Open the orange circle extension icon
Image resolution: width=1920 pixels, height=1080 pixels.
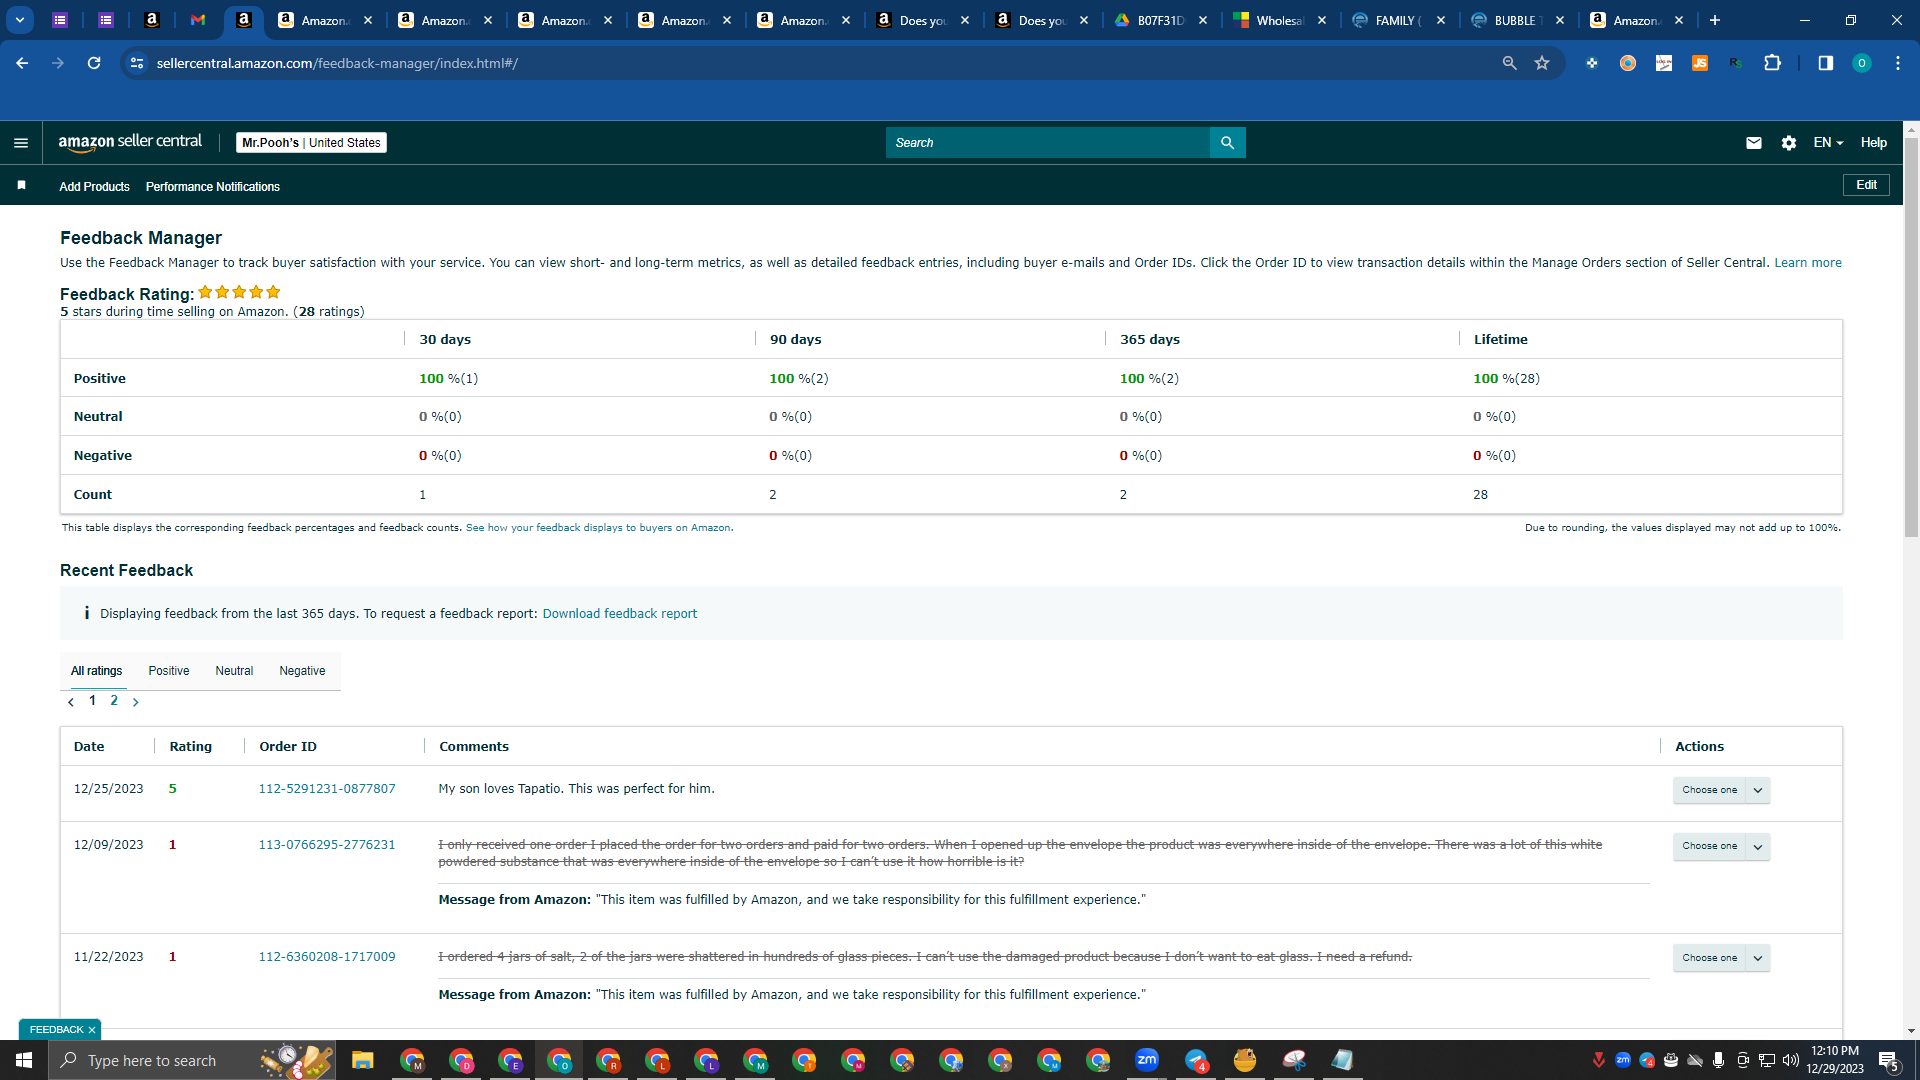(x=1627, y=63)
